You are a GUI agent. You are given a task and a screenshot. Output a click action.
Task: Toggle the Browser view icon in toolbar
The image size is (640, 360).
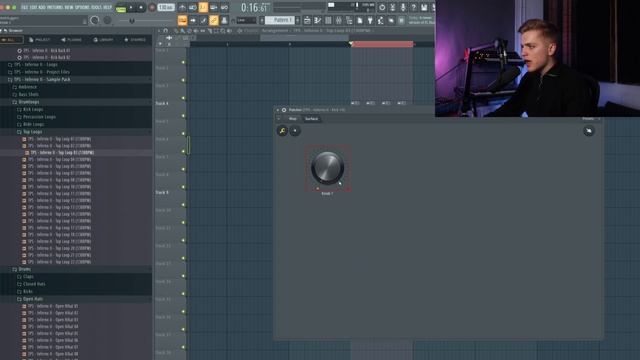(349, 20)
